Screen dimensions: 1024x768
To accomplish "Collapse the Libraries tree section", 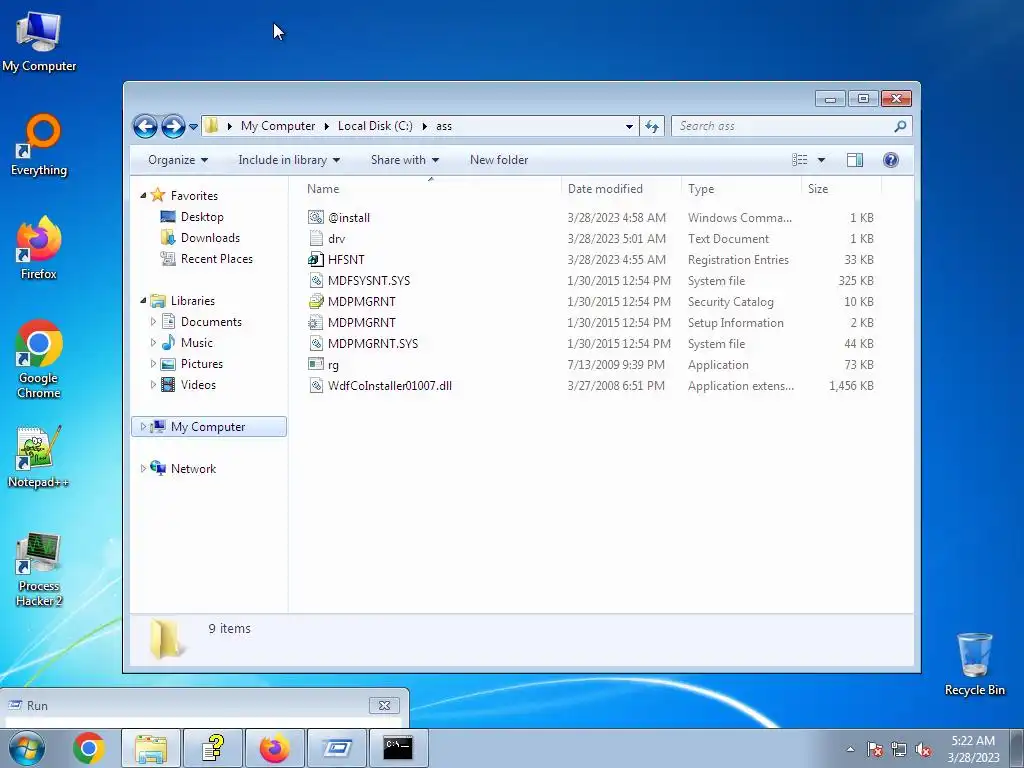I will pos(143,300).
